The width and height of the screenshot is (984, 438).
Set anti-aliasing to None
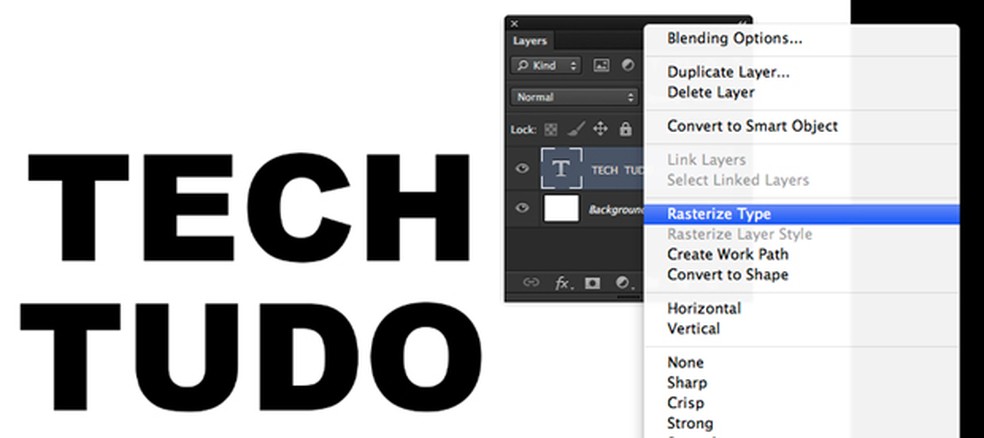tap(685, 362)
